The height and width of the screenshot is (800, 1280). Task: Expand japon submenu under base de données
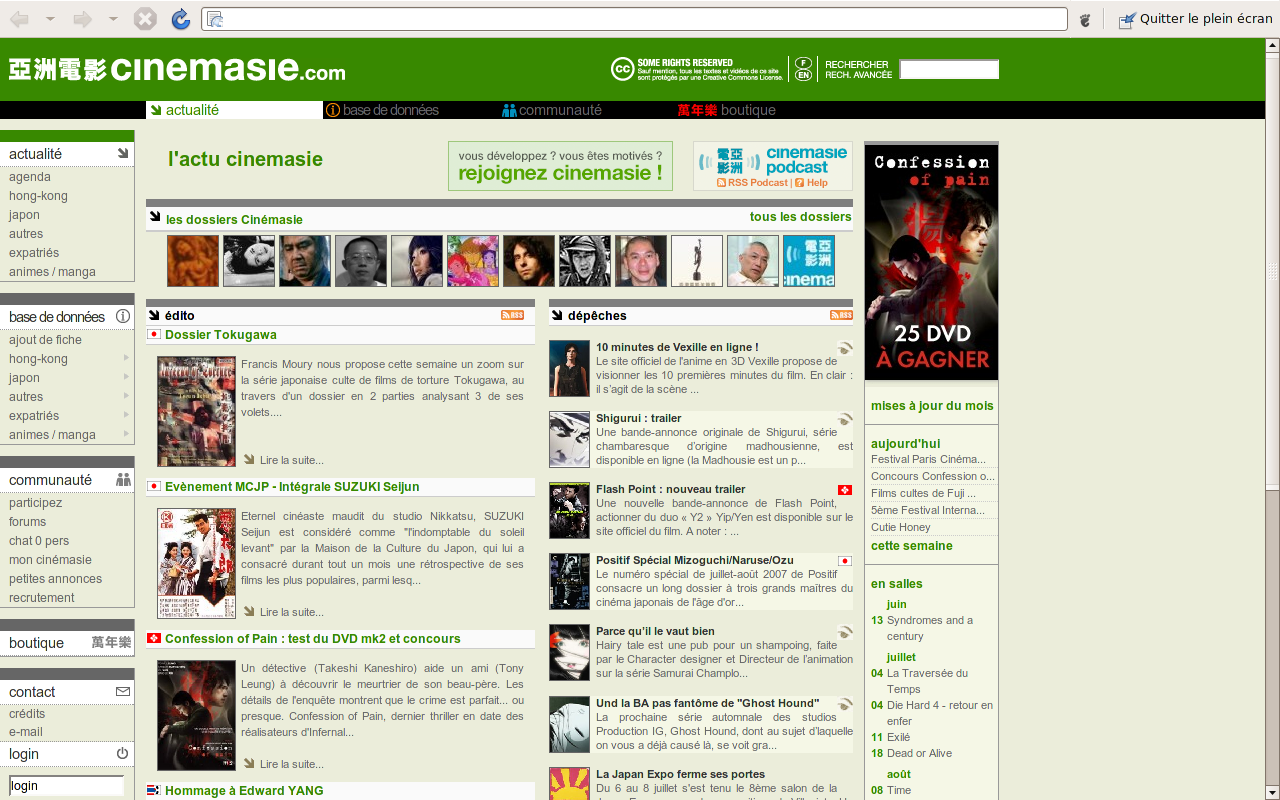pos(126,377)
